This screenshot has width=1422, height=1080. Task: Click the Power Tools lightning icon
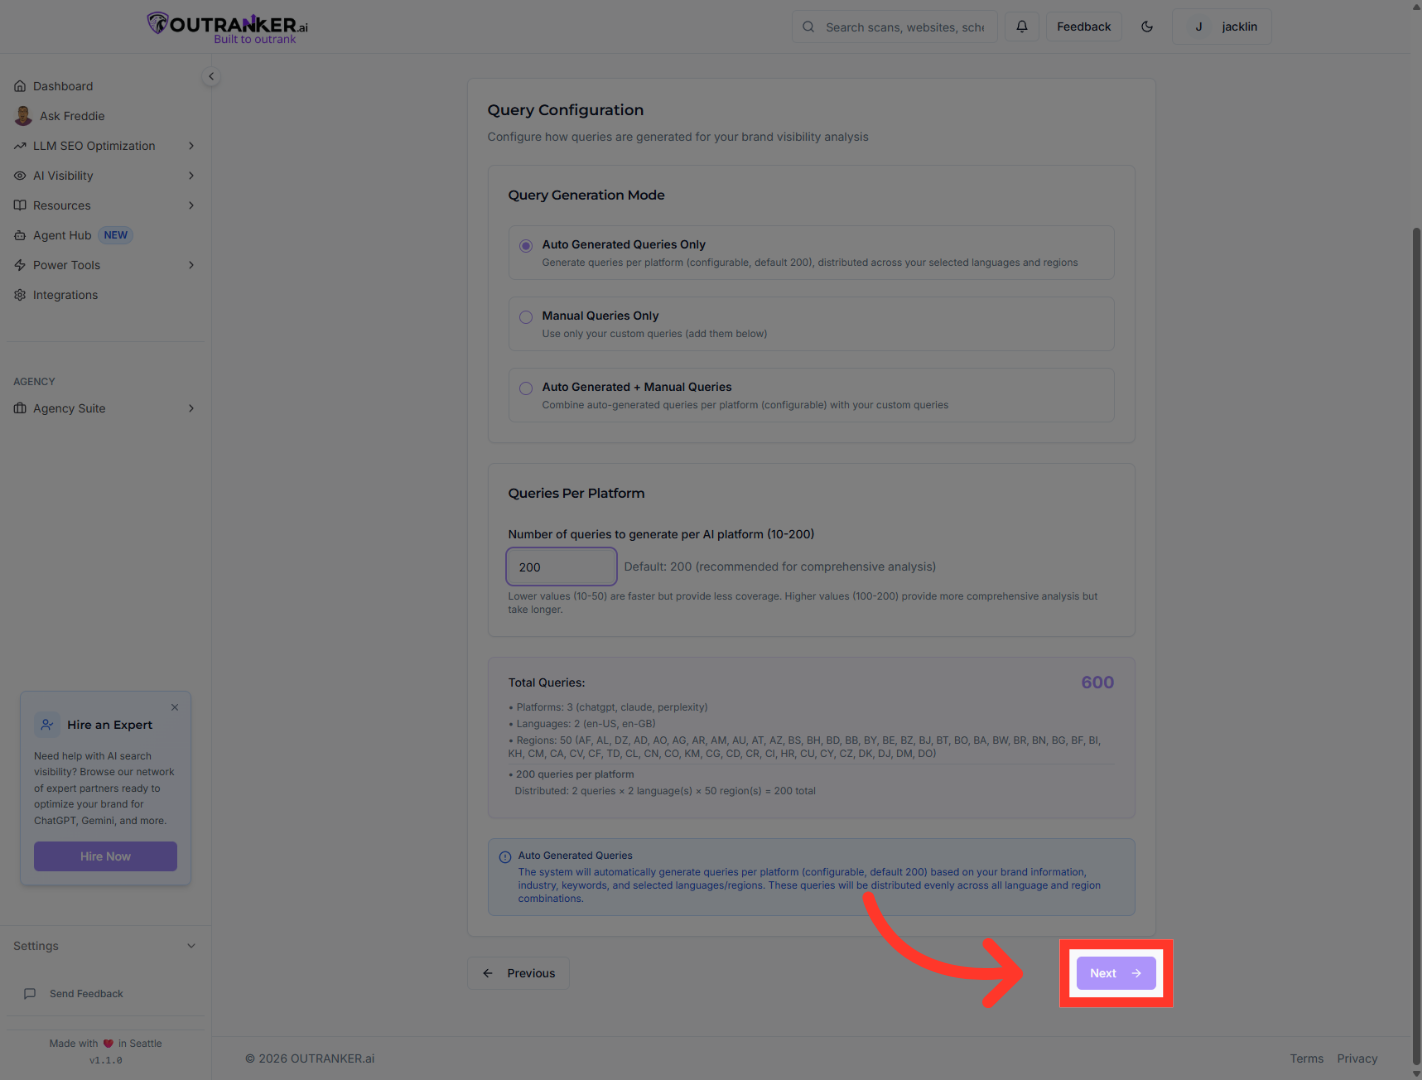click(x=20, y=265)
